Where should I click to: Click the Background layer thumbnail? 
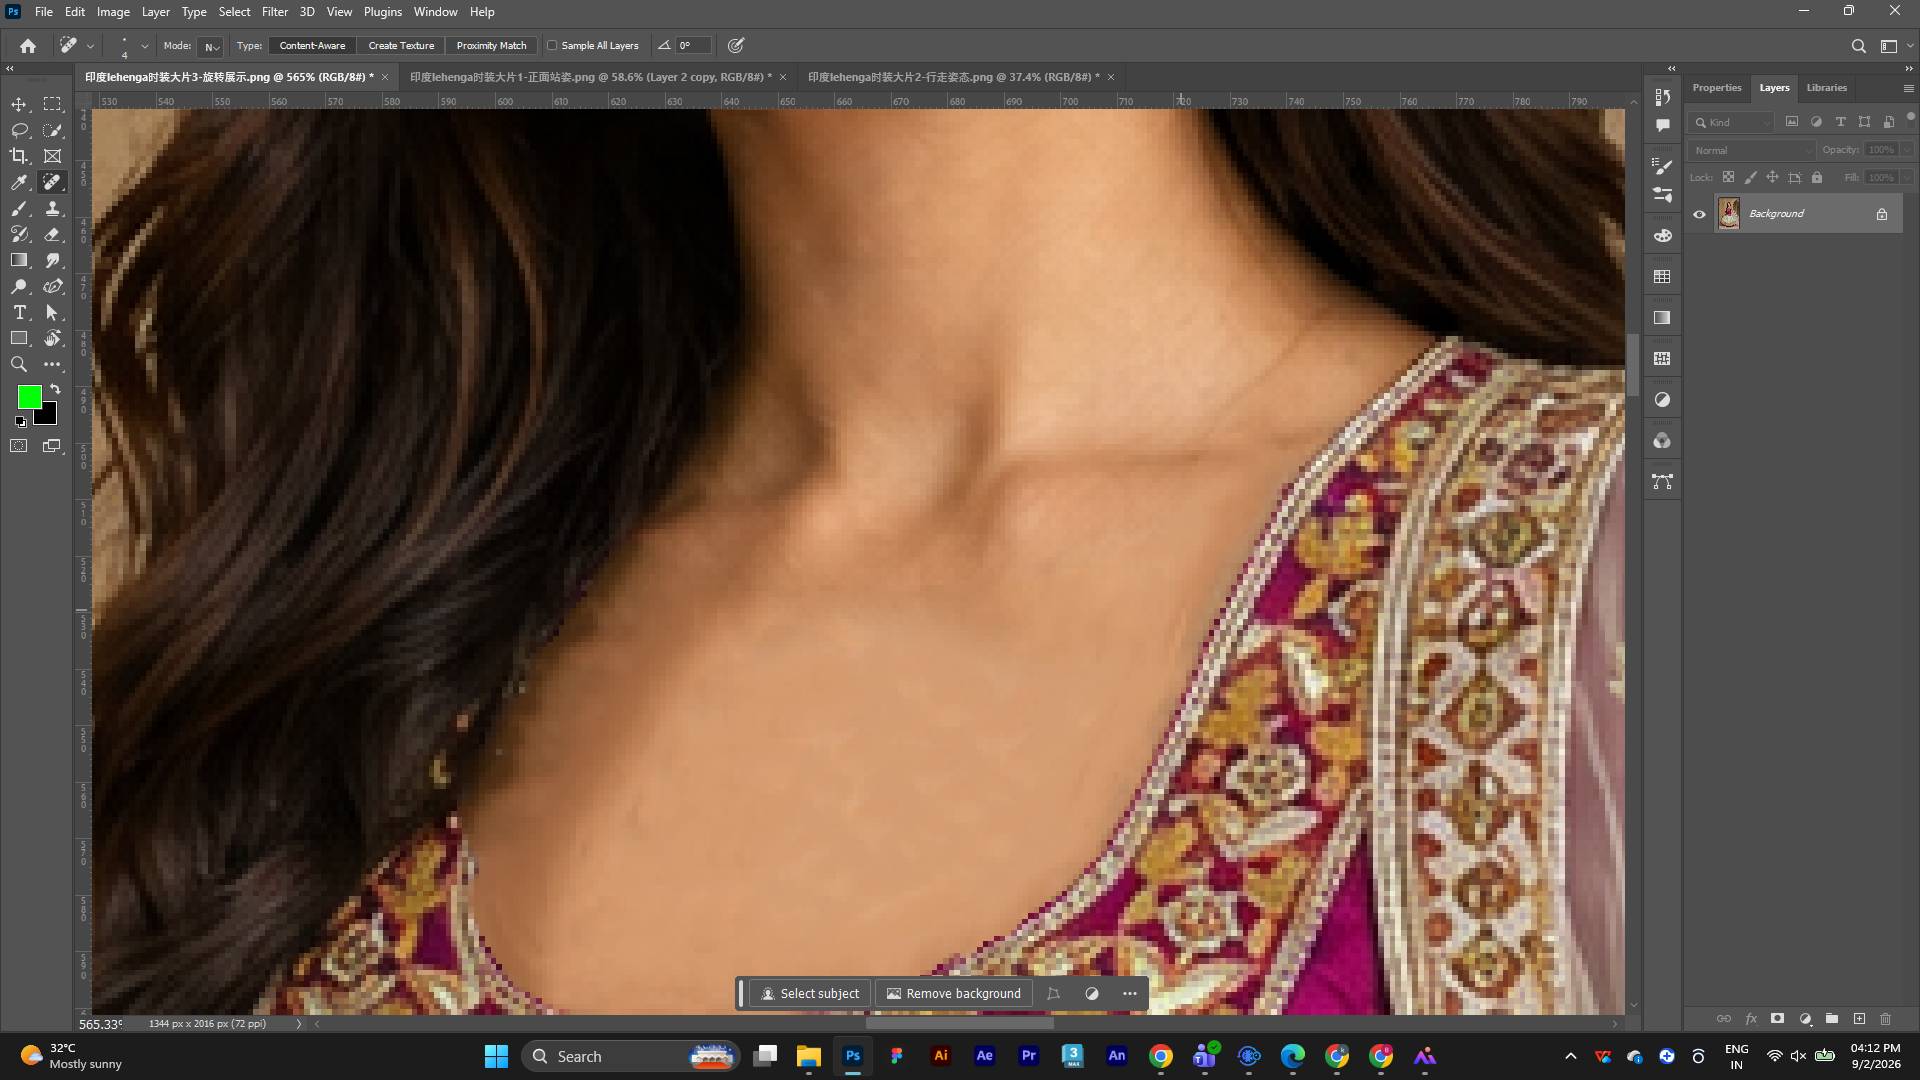point(1729,214)
